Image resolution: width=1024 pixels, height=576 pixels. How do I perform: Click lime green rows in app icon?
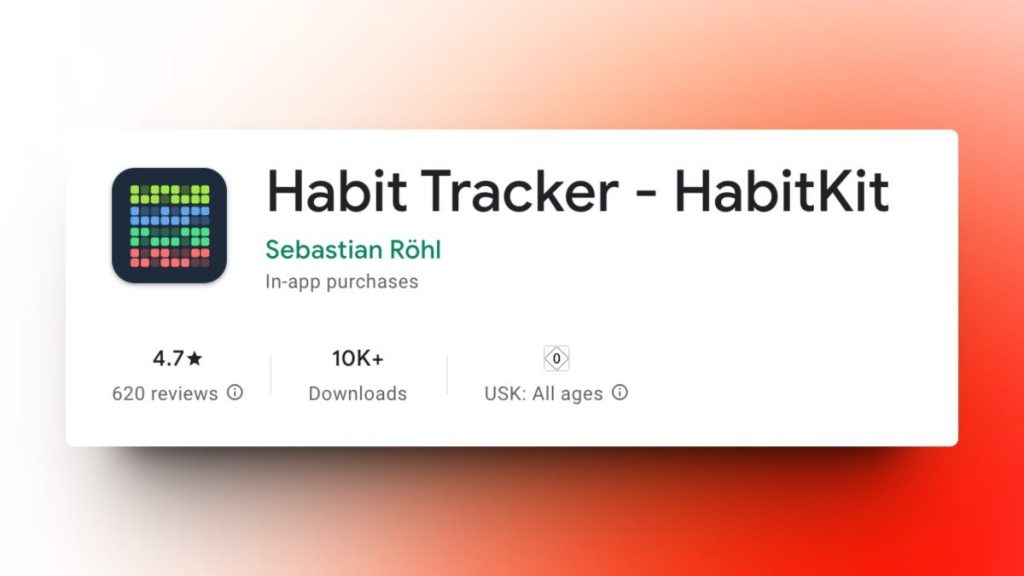point(170,194)
